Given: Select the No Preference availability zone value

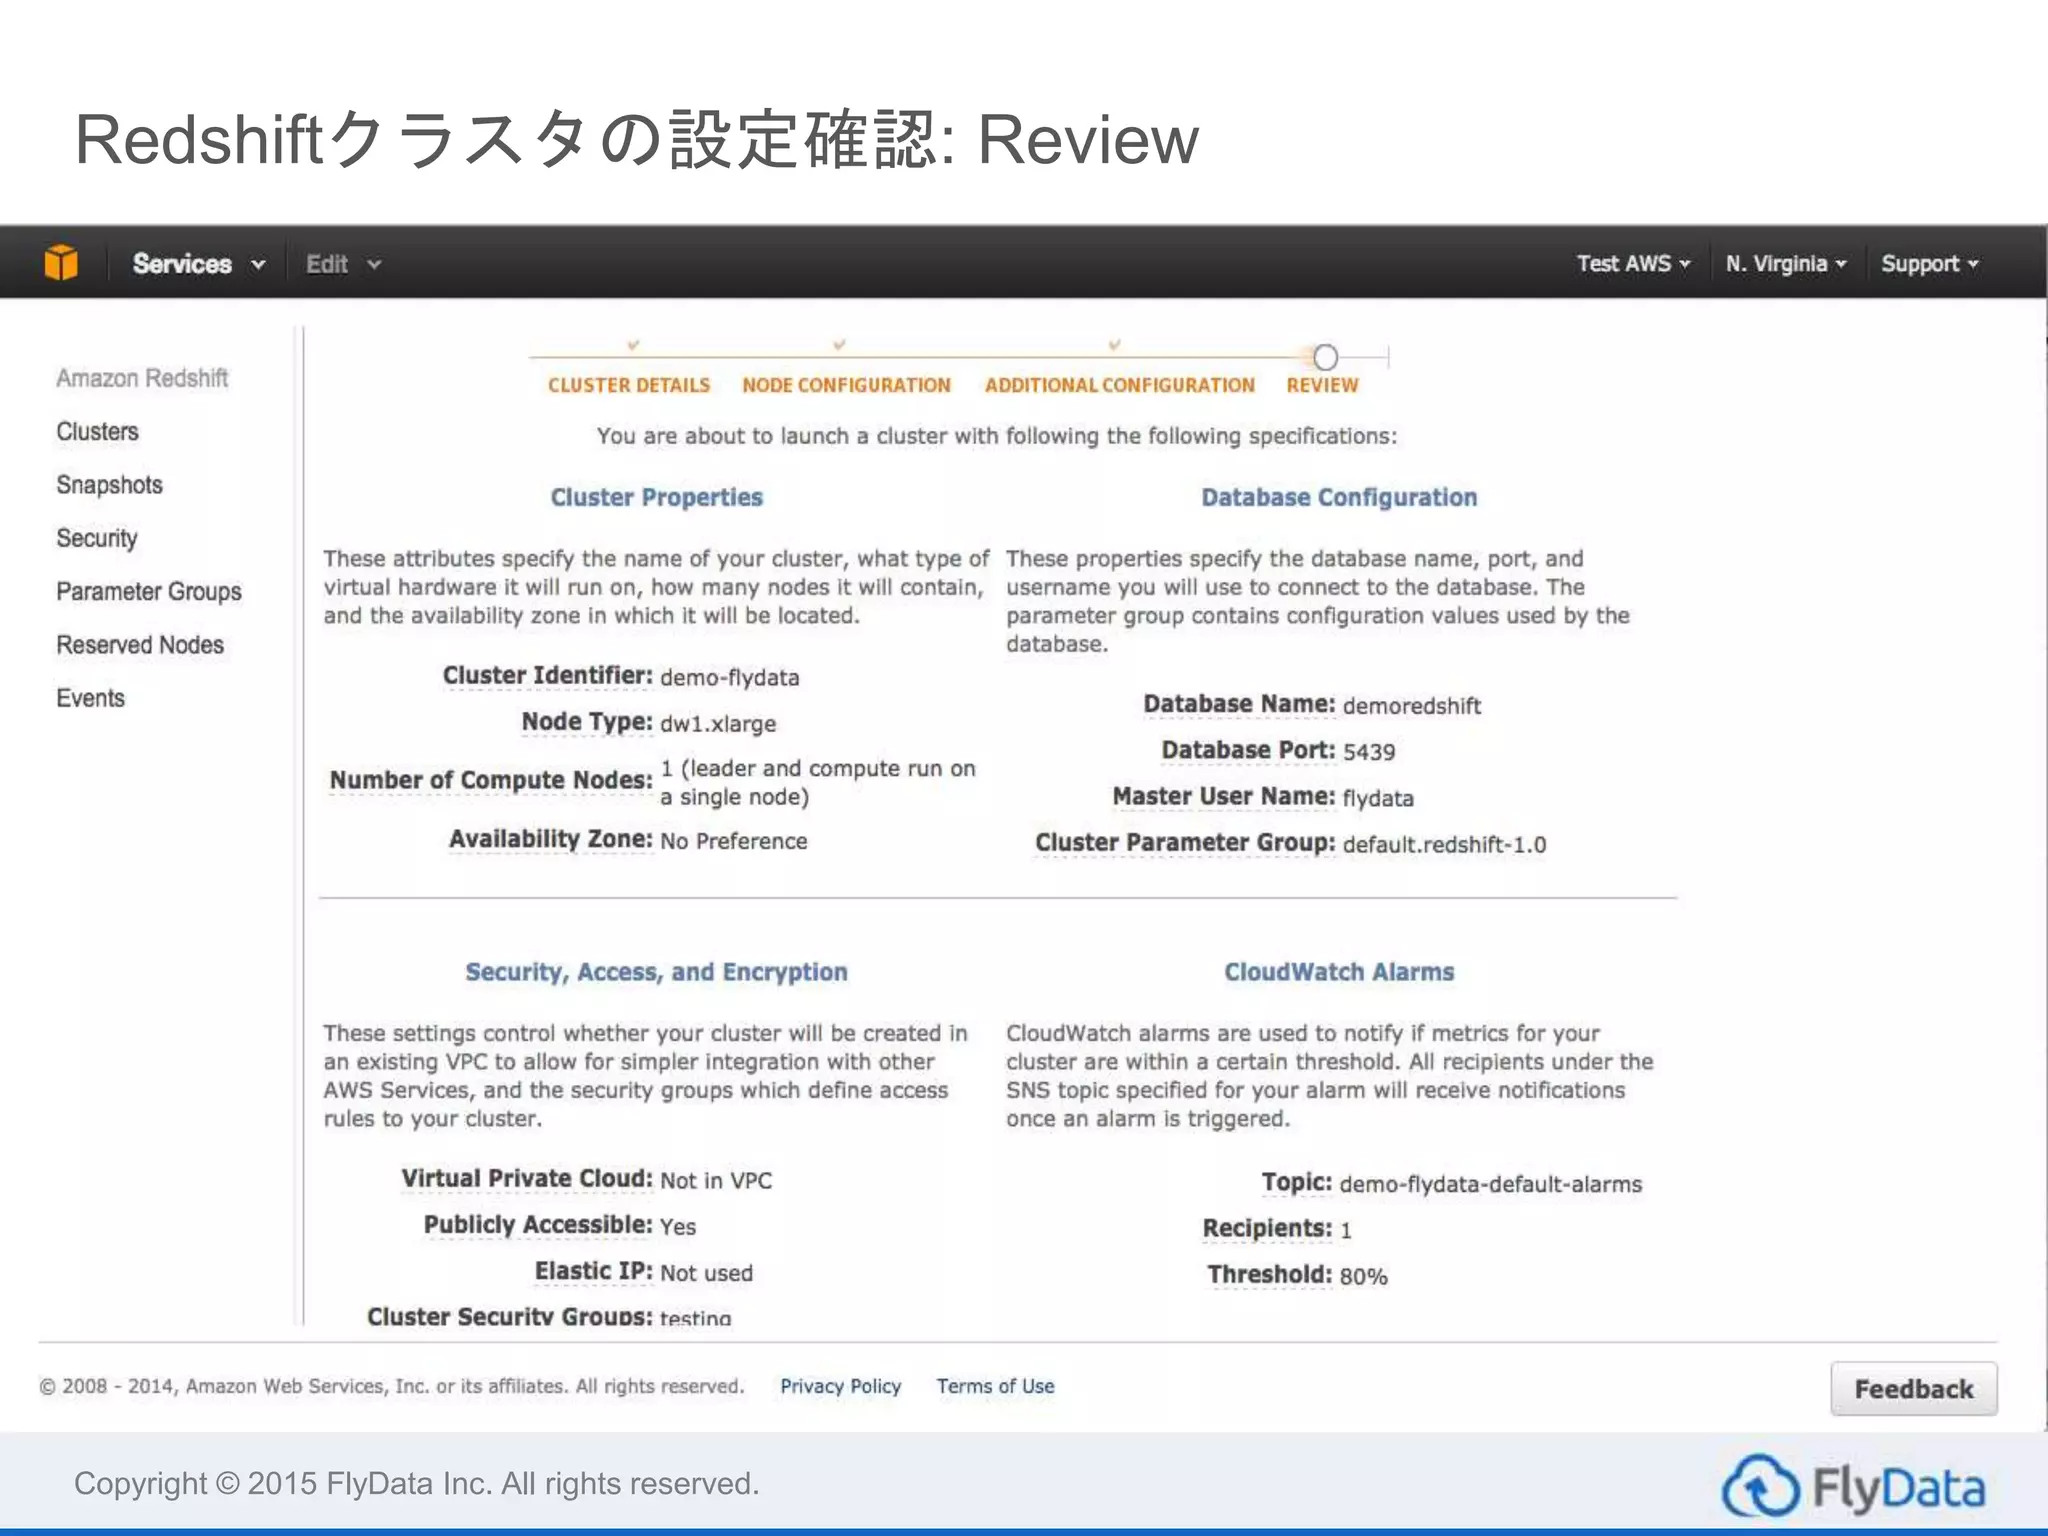Looking at the screenshot, I should click(734, 841).
